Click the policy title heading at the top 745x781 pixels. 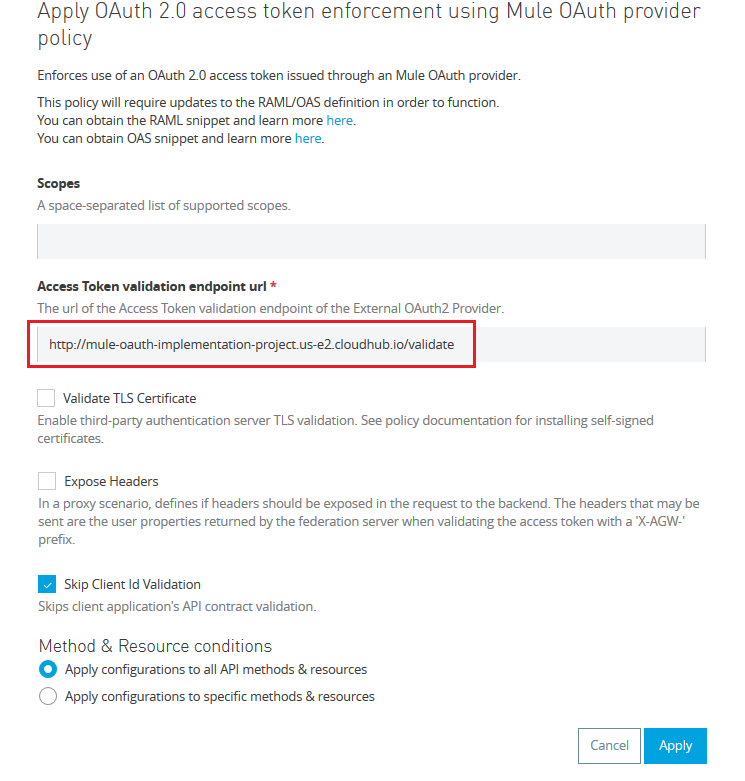(x=368, y=25)
